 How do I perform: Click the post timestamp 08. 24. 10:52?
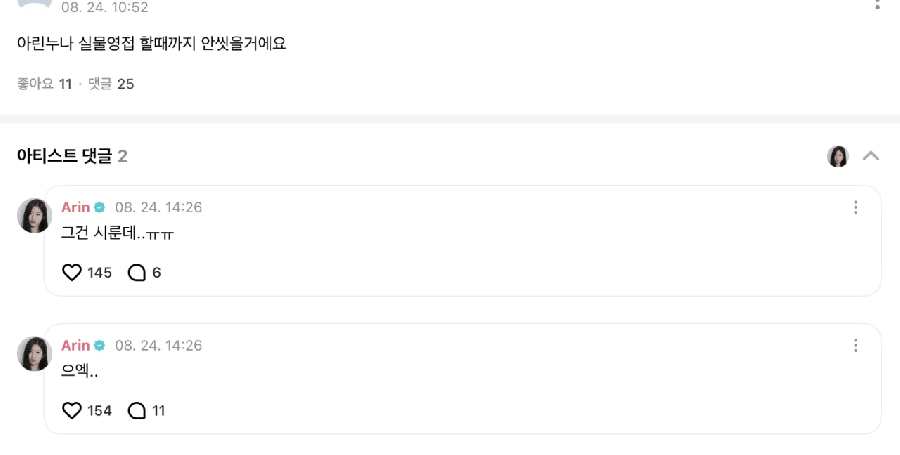(x=104, y=7)
